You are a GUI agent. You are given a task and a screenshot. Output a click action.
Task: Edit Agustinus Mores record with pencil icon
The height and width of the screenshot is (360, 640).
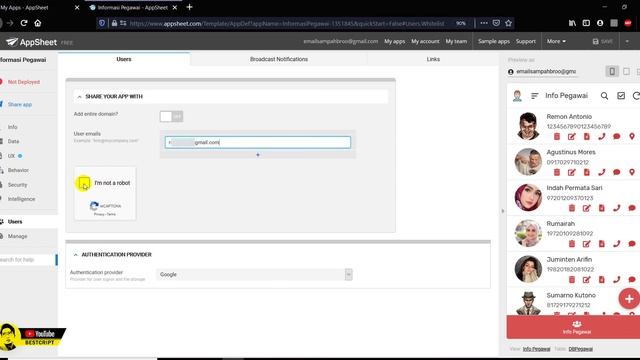[571, 172]
